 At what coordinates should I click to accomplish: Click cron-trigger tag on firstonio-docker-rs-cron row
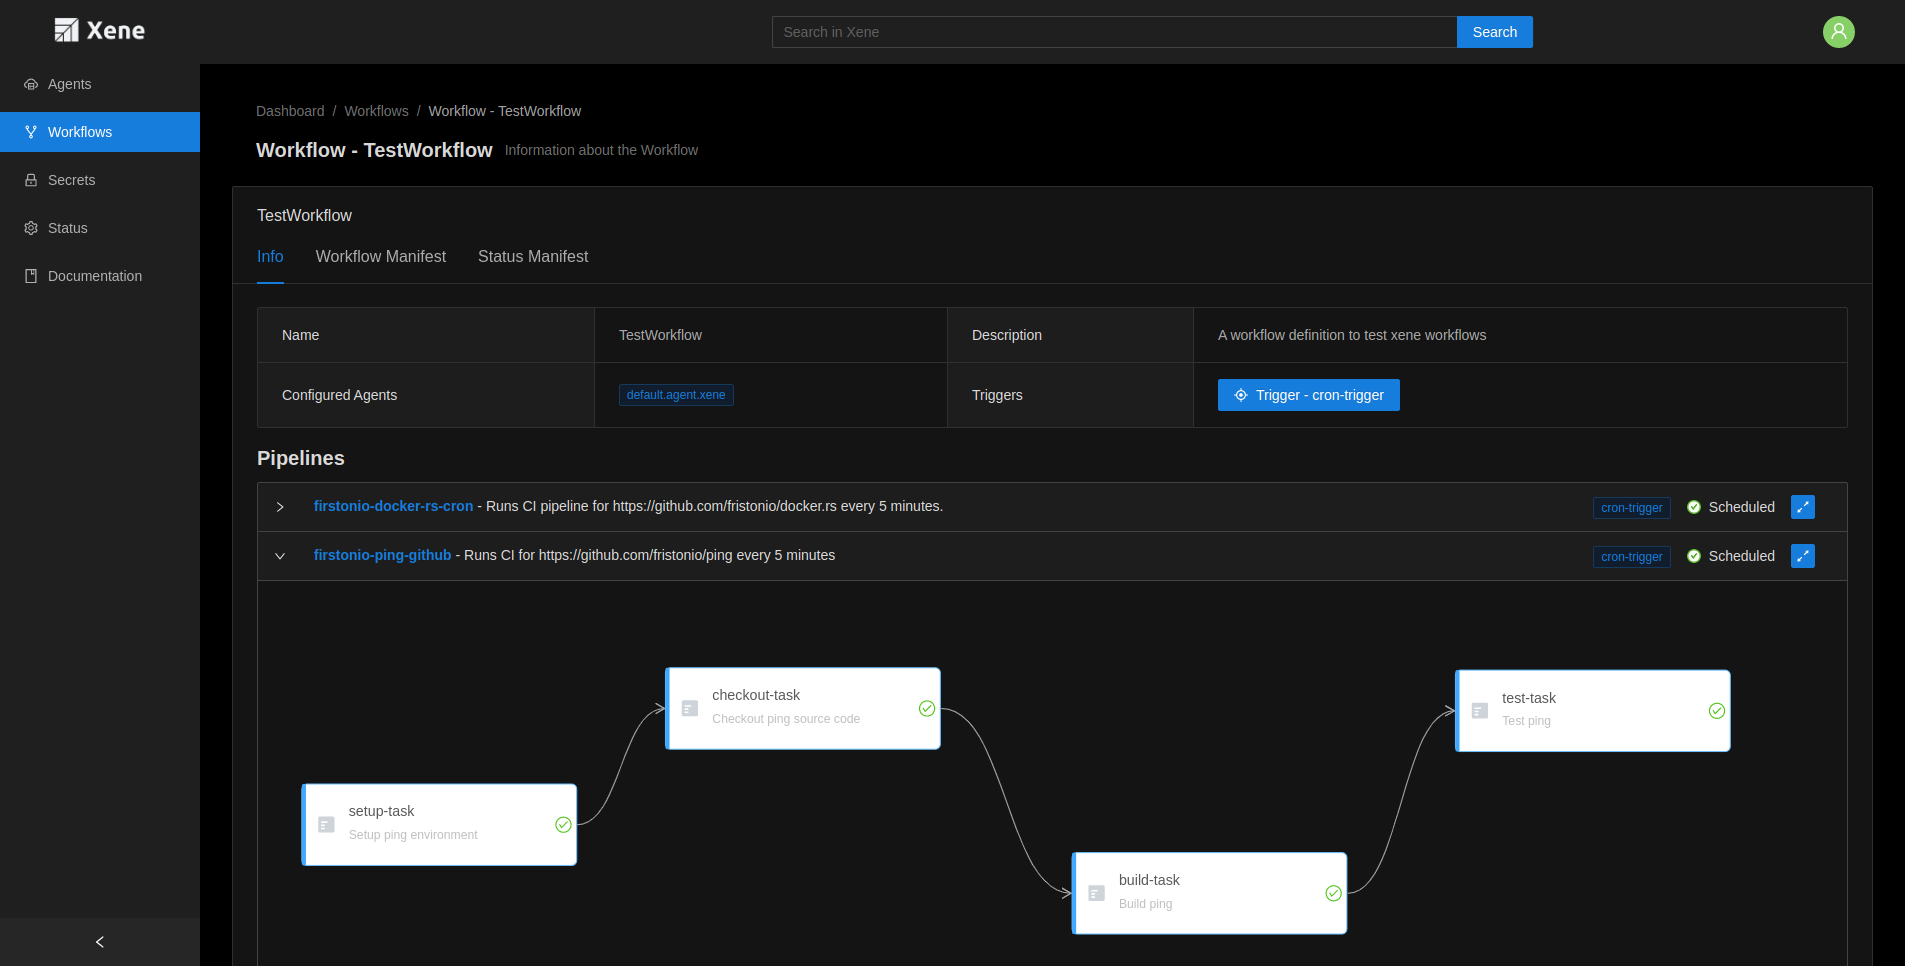pos(1631,508)
